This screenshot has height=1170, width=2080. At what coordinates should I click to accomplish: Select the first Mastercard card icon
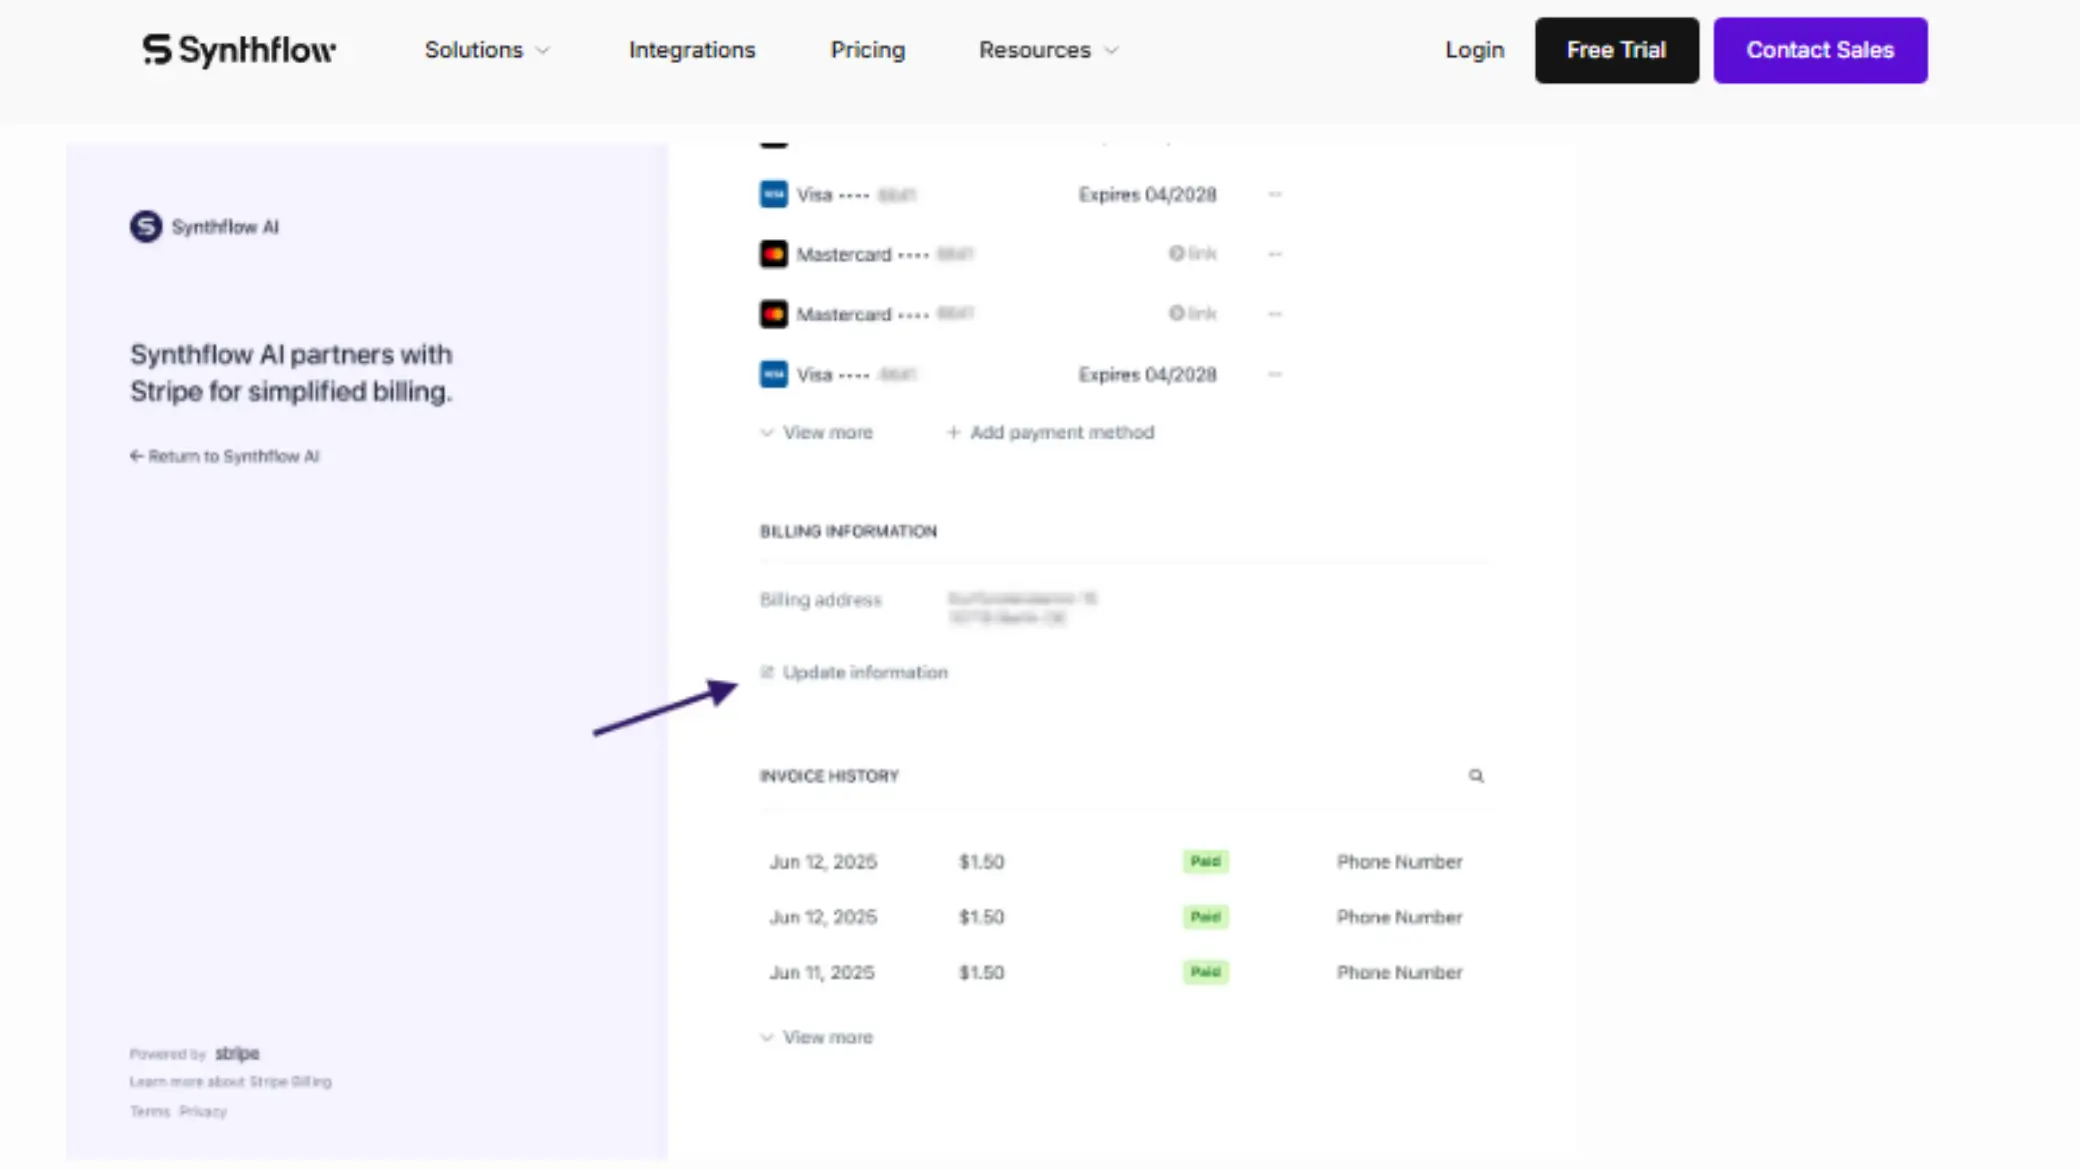[x=773, y=254]
